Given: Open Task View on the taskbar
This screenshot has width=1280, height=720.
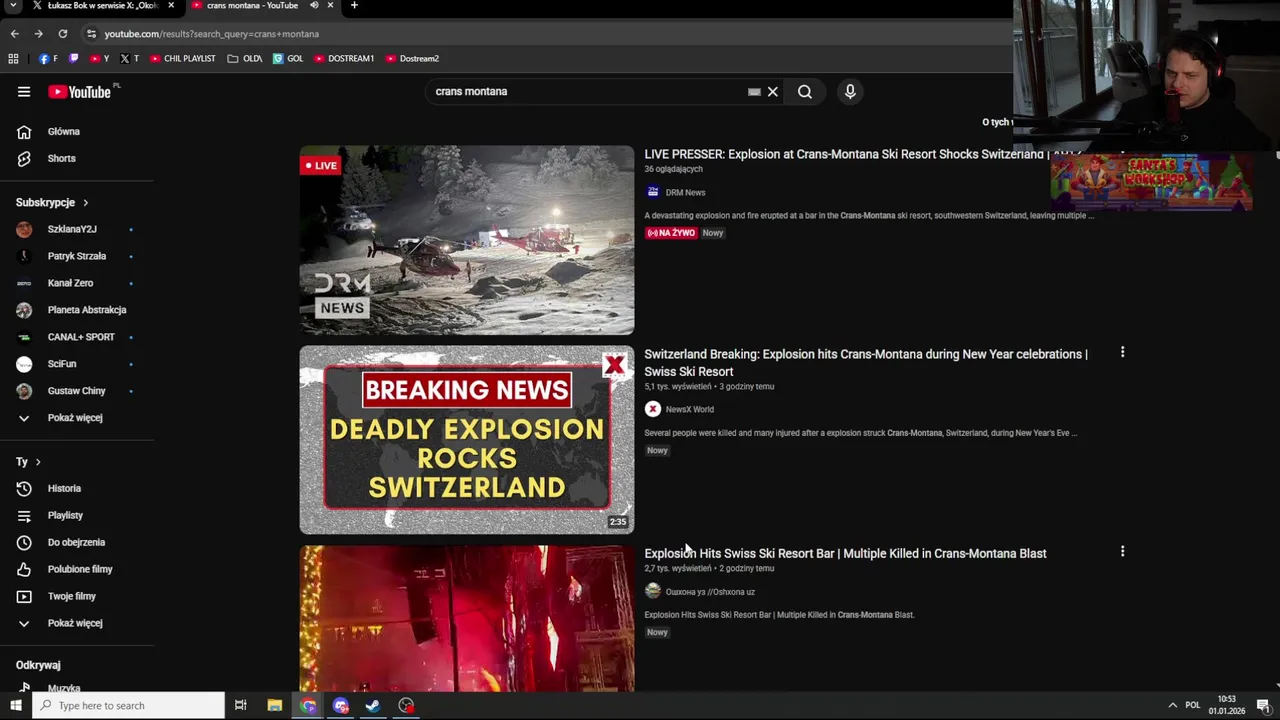Looking at the screenshot, I should [x=241, y=706].
